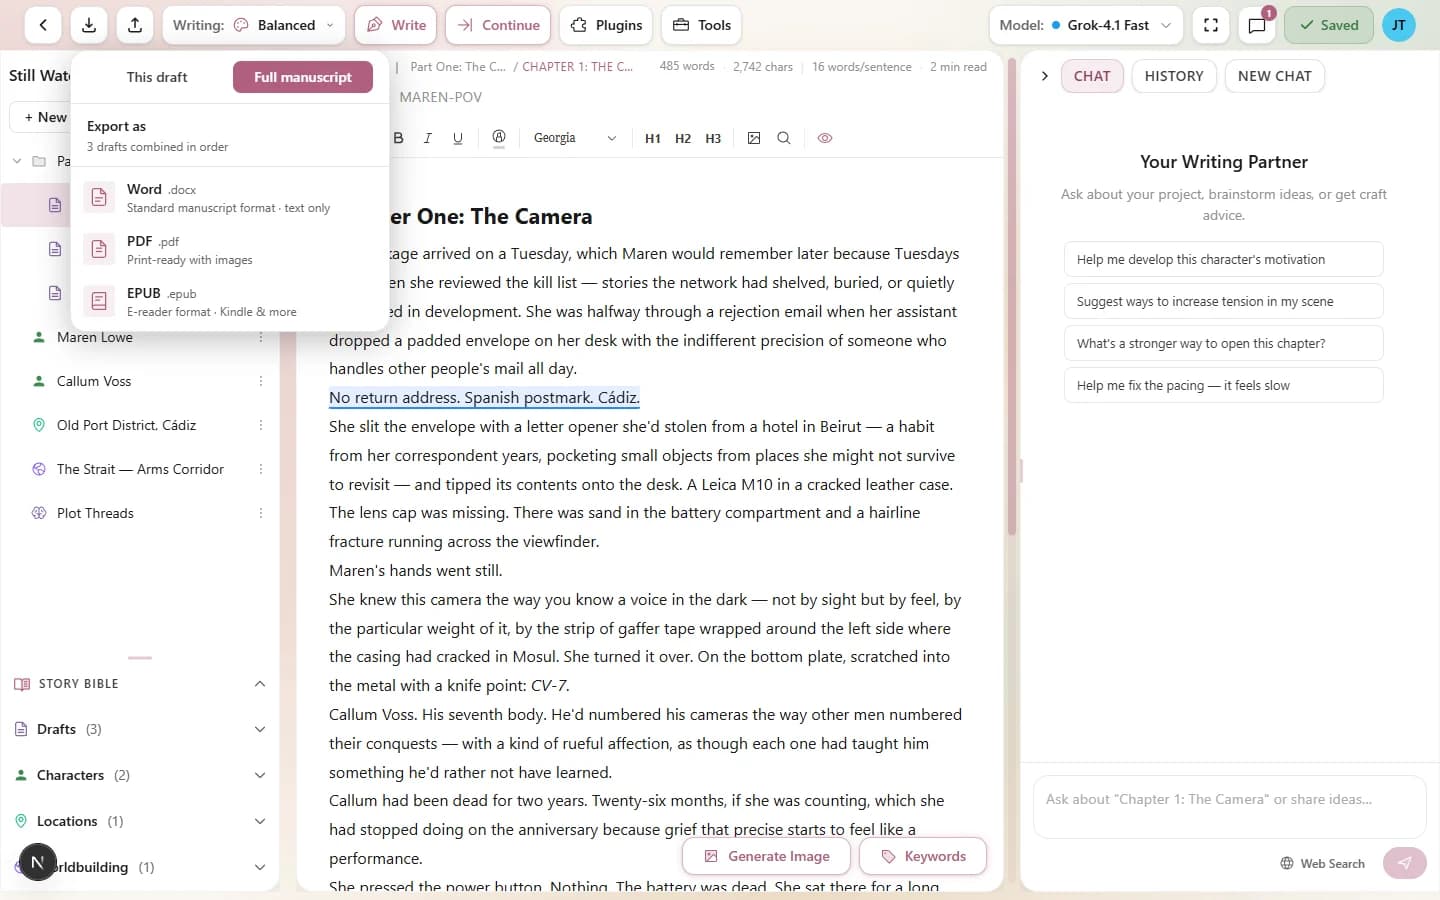Switch to the HISTORY tab
Image resolution: width=1440 pixels, height=900 pixels.
coord(1174,76)
